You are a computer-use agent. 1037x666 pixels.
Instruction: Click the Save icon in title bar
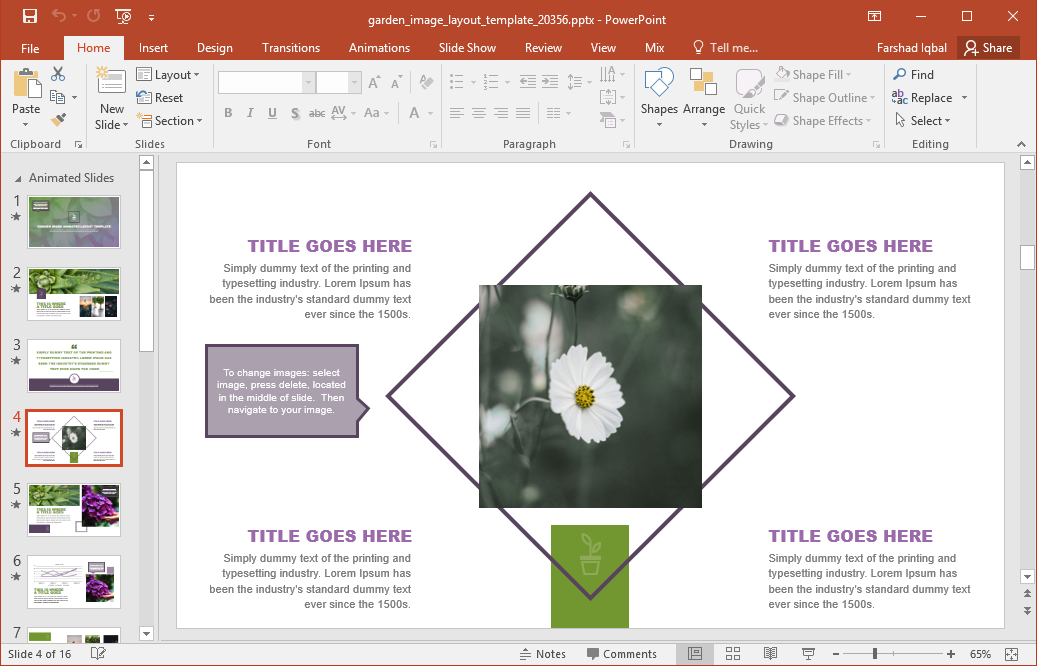click(x=29, y=16)
